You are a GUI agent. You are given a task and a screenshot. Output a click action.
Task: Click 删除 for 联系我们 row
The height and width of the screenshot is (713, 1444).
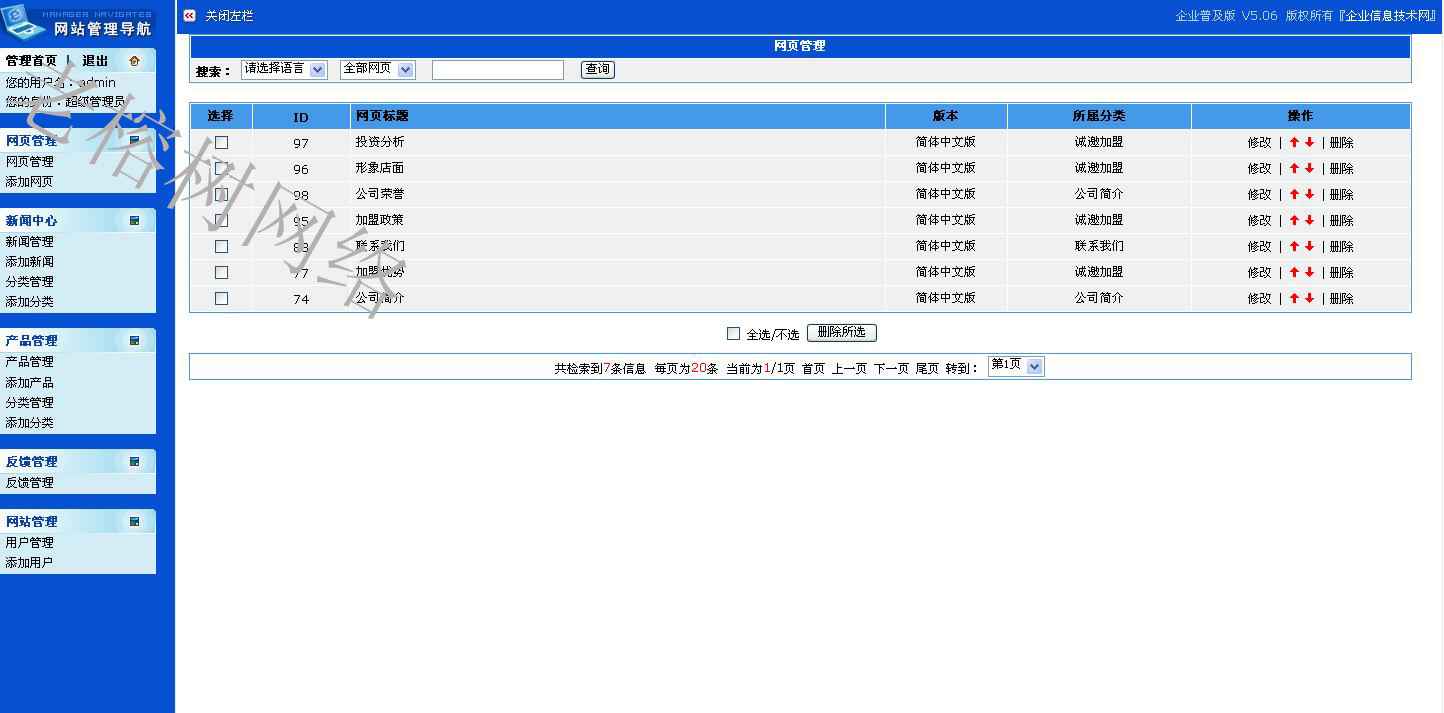1341,246
